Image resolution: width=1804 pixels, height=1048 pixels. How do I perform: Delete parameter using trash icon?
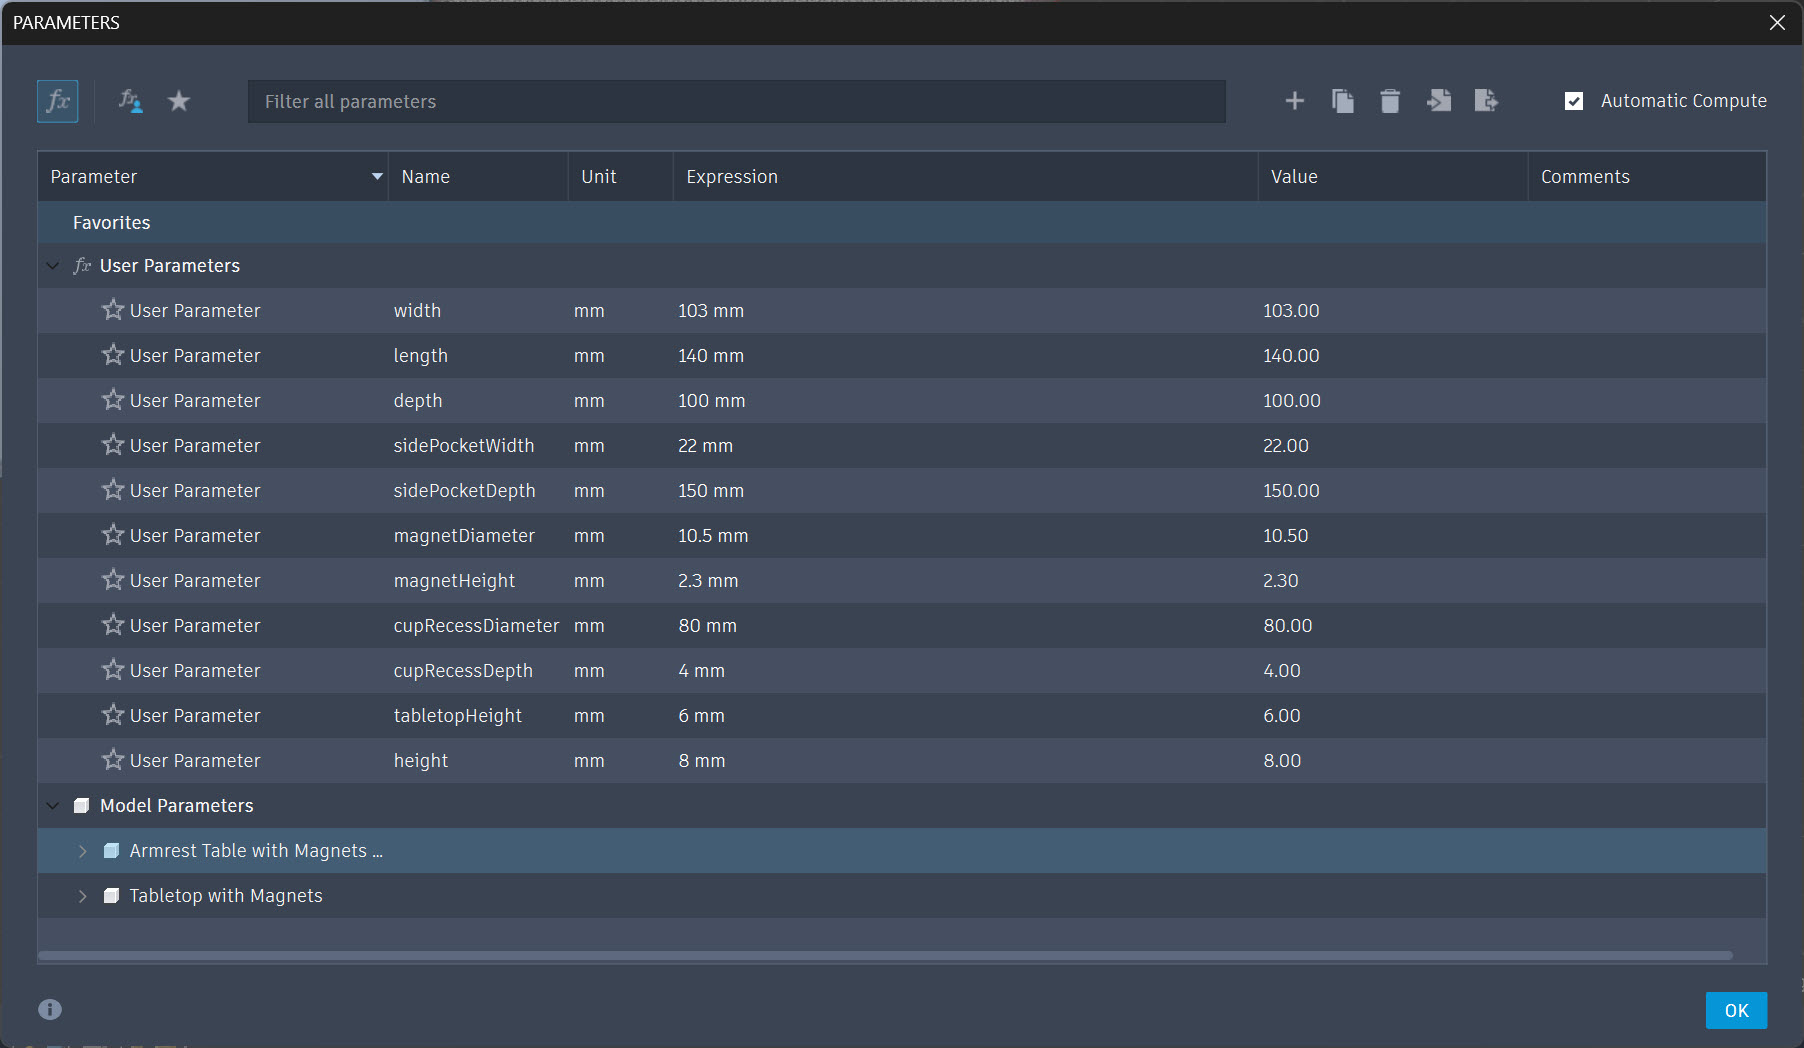tap(1390, 101)
